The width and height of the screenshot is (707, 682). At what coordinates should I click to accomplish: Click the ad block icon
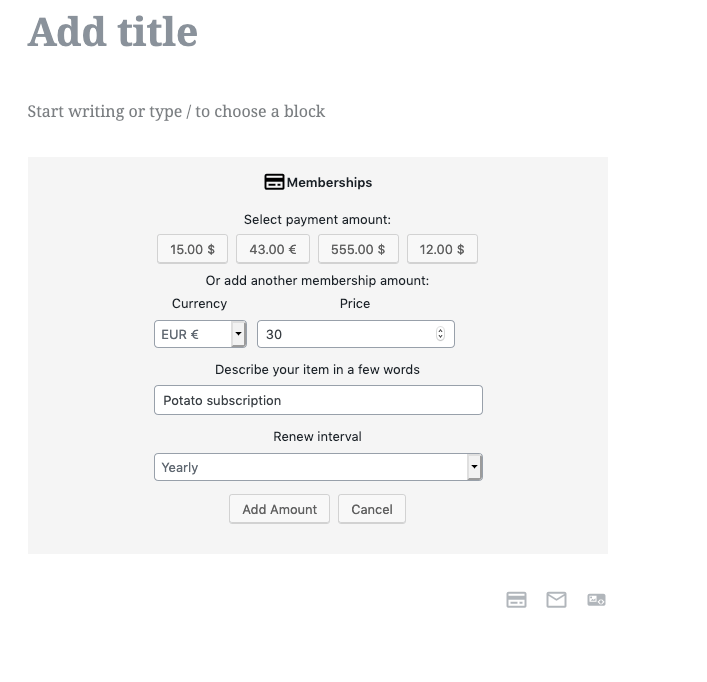[x=596, y=600]
